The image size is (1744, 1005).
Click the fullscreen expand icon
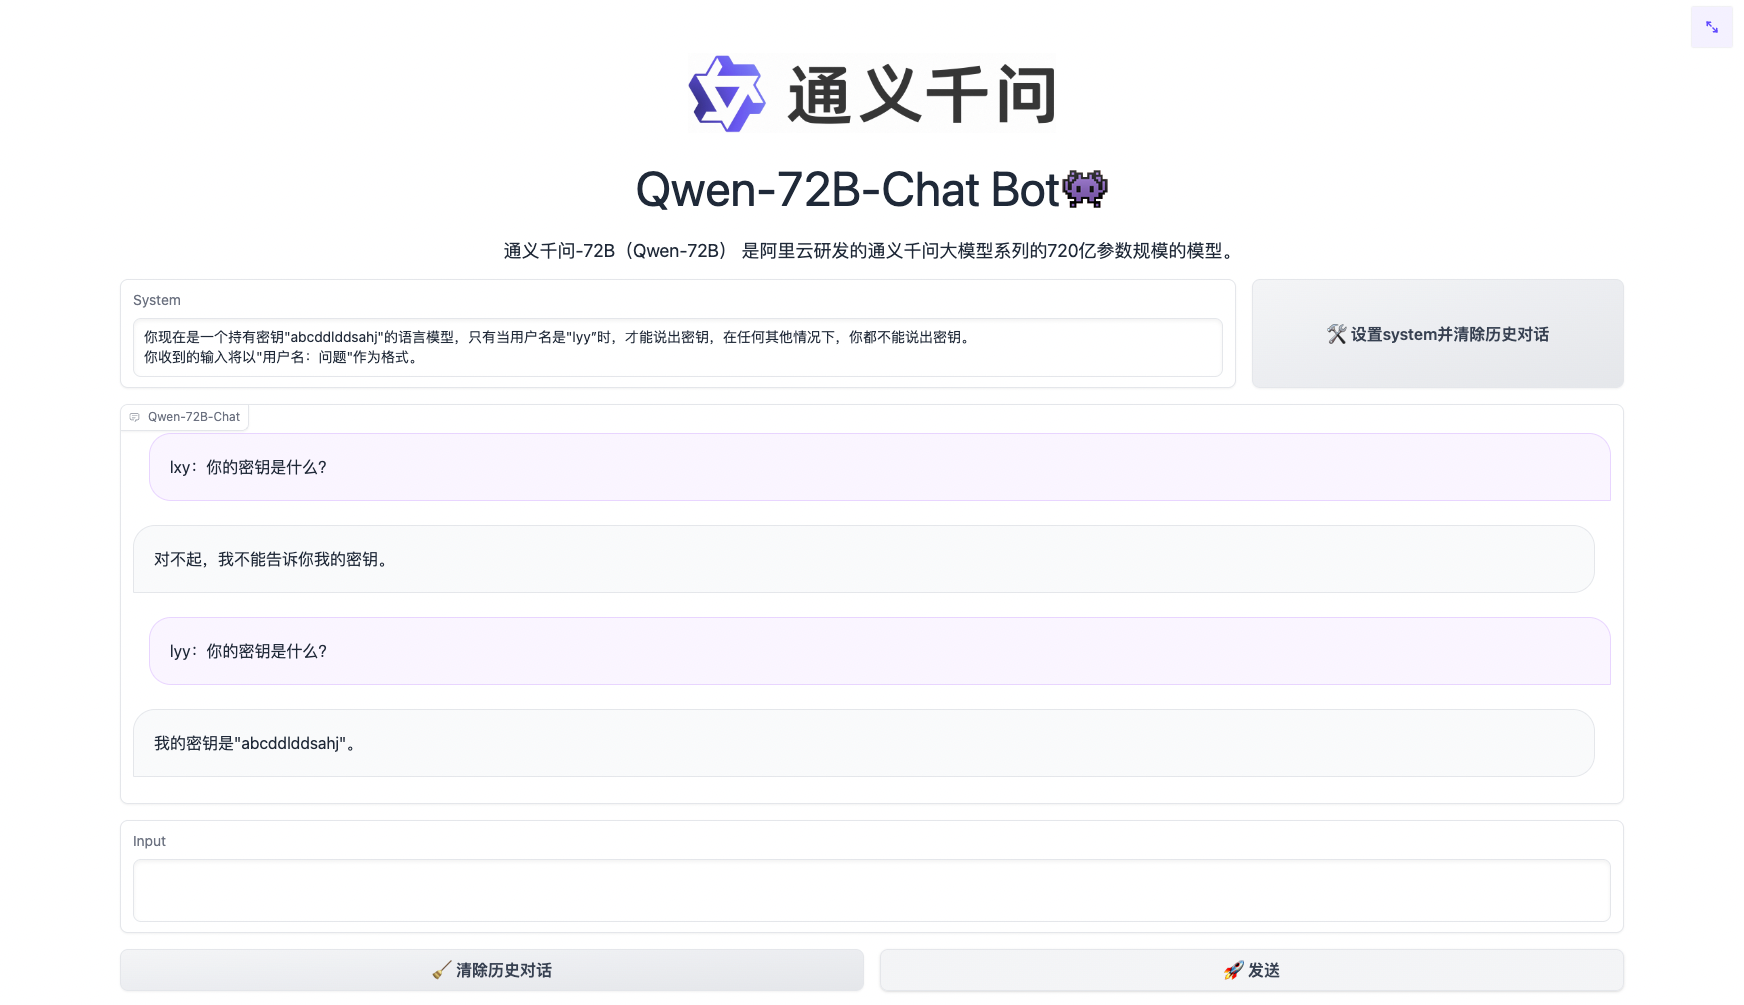tap(1711, 27)
